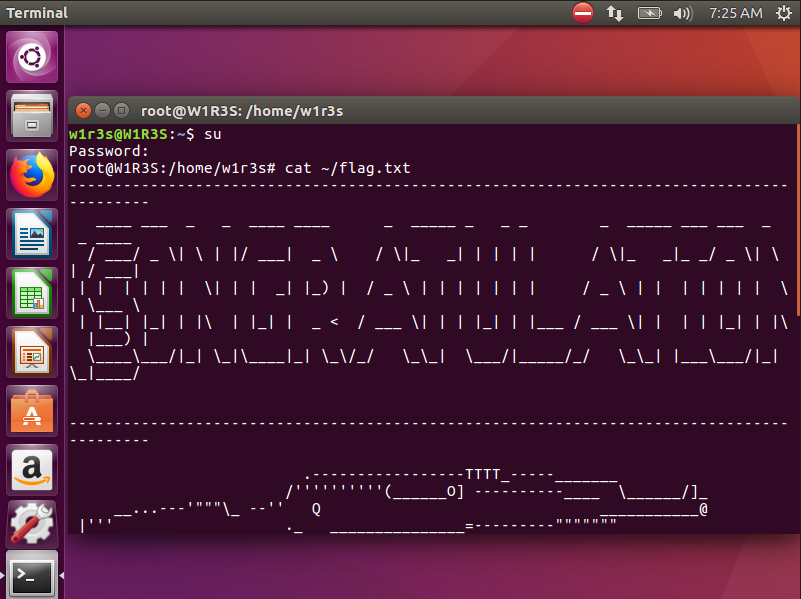Open LibreOffice Calc spreadsheet app
Image resolution: width=801 pixels, height=599 pixels.
32,292
